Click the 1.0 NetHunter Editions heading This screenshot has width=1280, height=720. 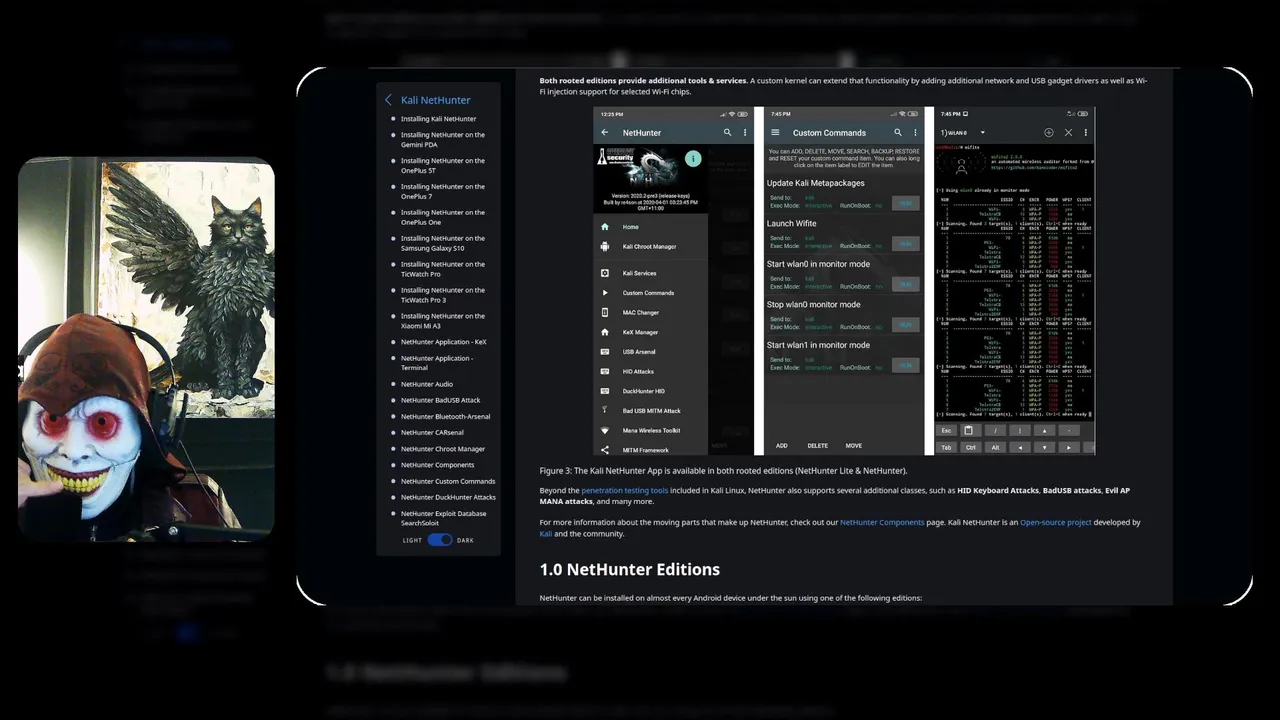(630, 569)
